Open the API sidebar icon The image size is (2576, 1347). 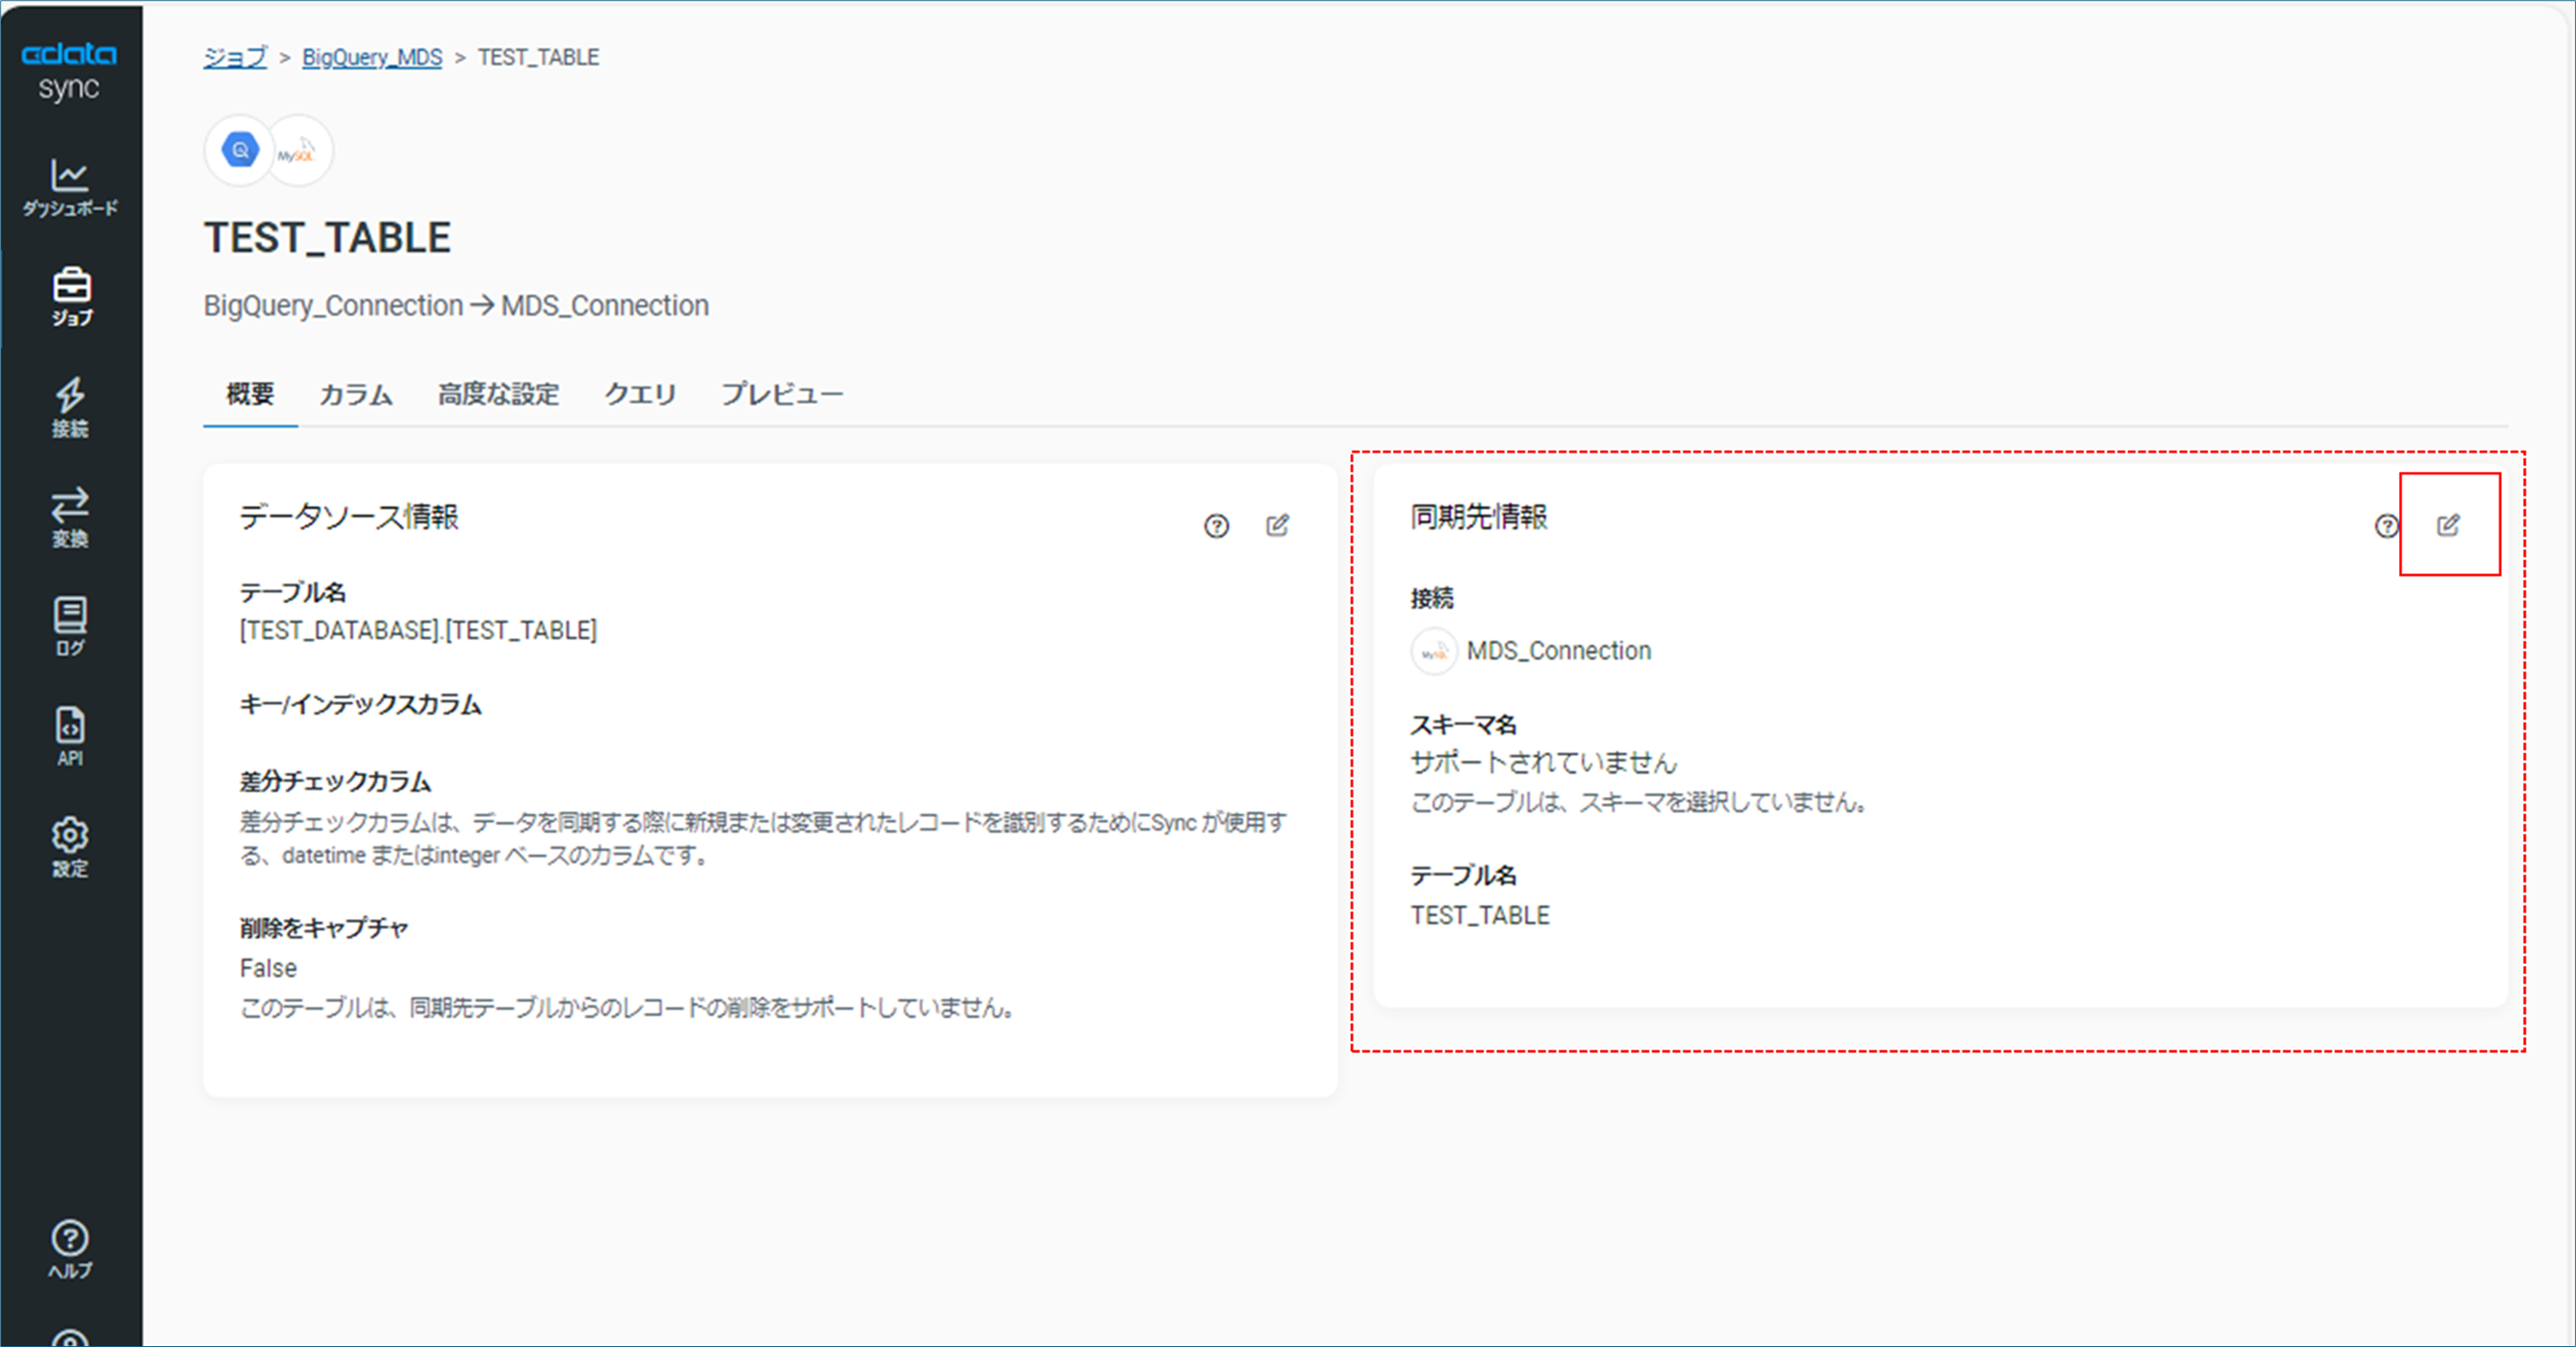click(x=70, y=737)
